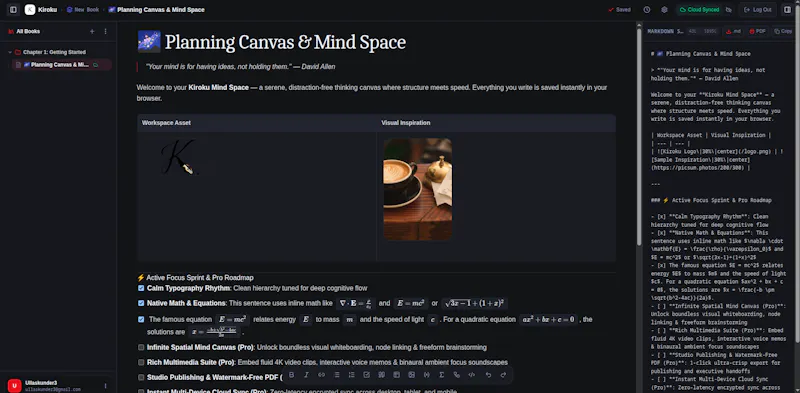Copy markdown with the Copy button

(783, 31)
